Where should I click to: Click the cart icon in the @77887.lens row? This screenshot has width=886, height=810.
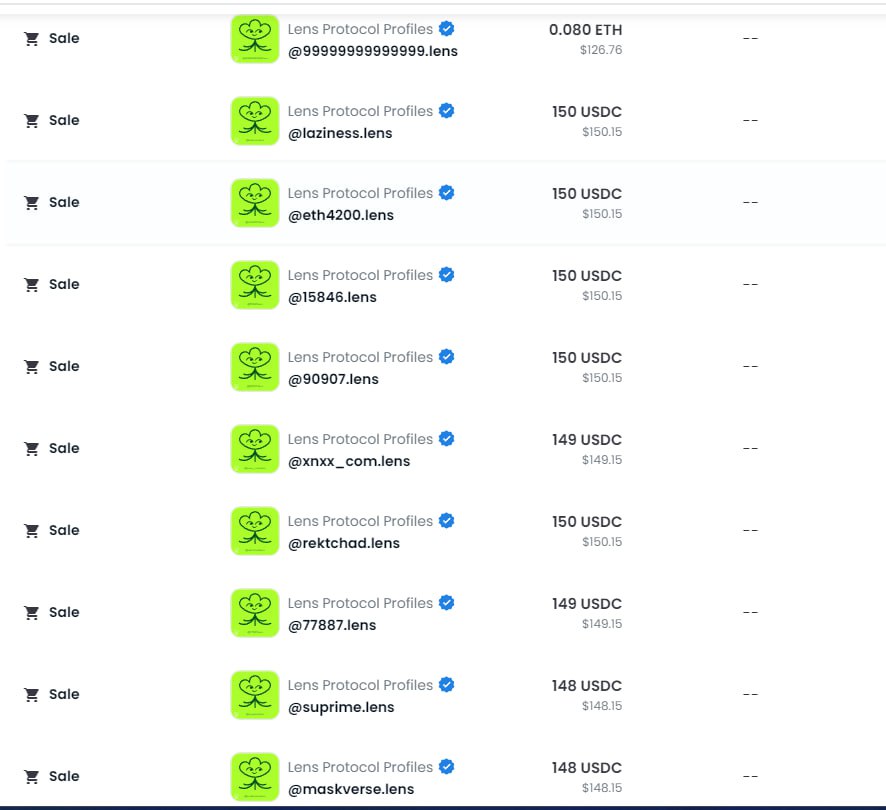(32, 612)
